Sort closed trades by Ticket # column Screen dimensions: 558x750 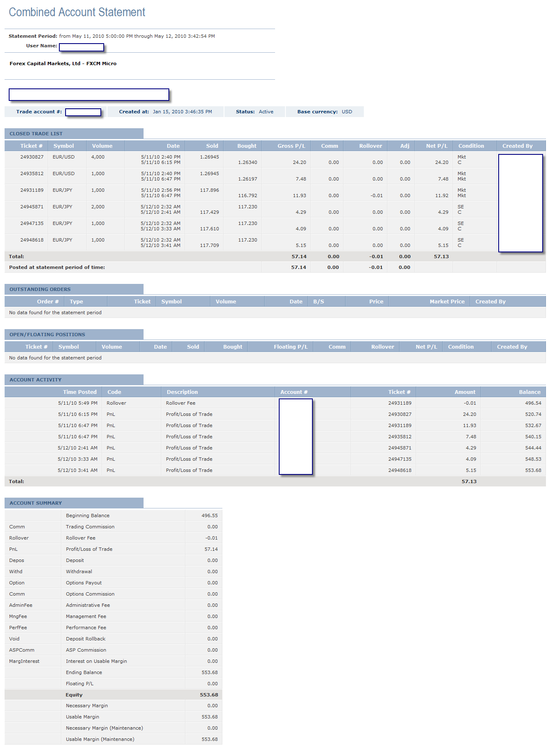coord(31,146)
